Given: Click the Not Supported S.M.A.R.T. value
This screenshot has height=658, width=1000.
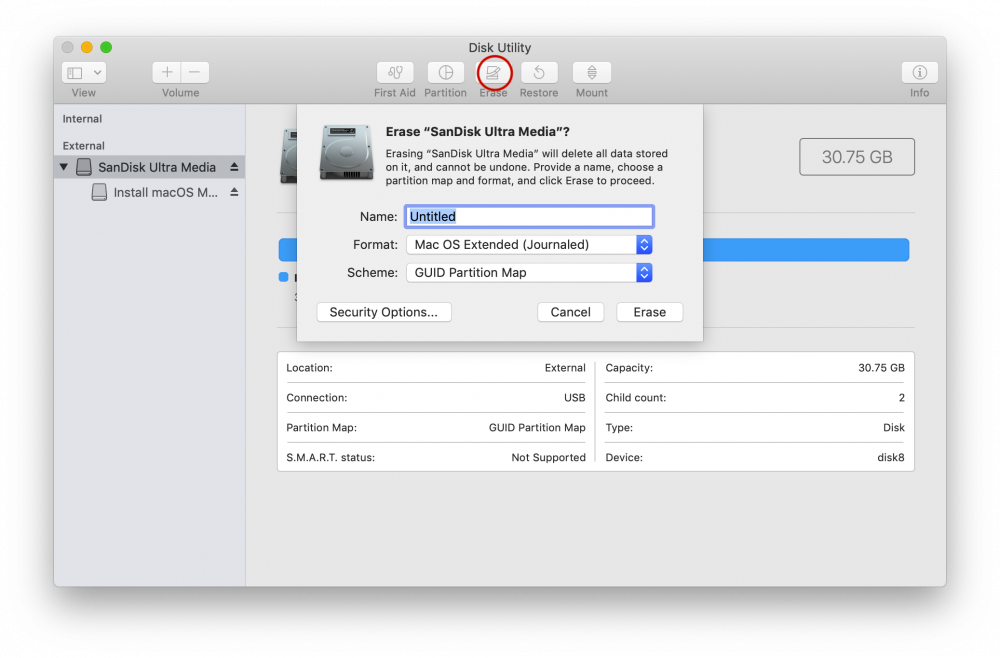Looking at the screenshot, I should (x=548, y=458).
